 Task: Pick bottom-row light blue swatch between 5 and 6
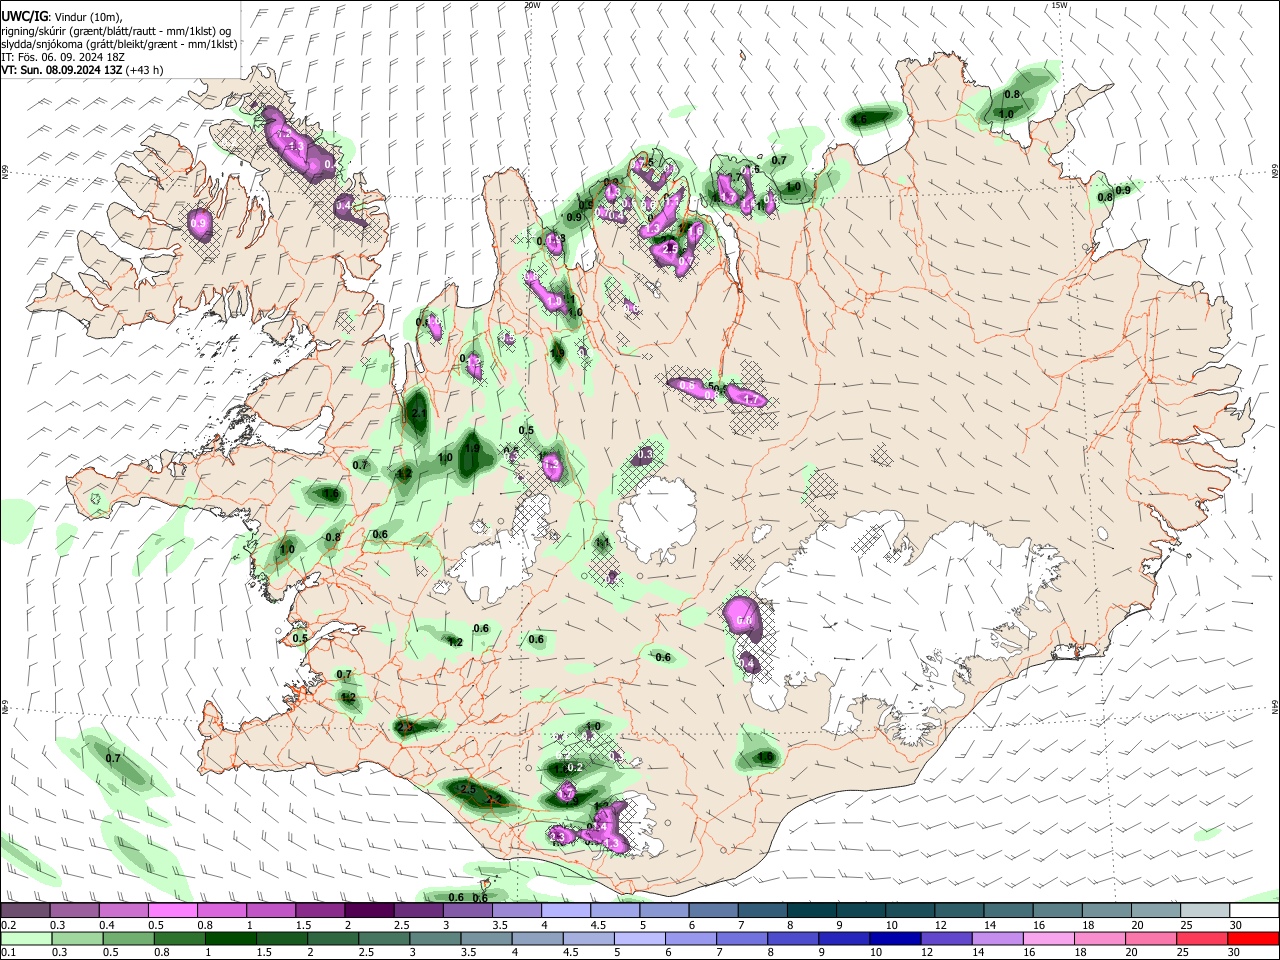point(641,938)
